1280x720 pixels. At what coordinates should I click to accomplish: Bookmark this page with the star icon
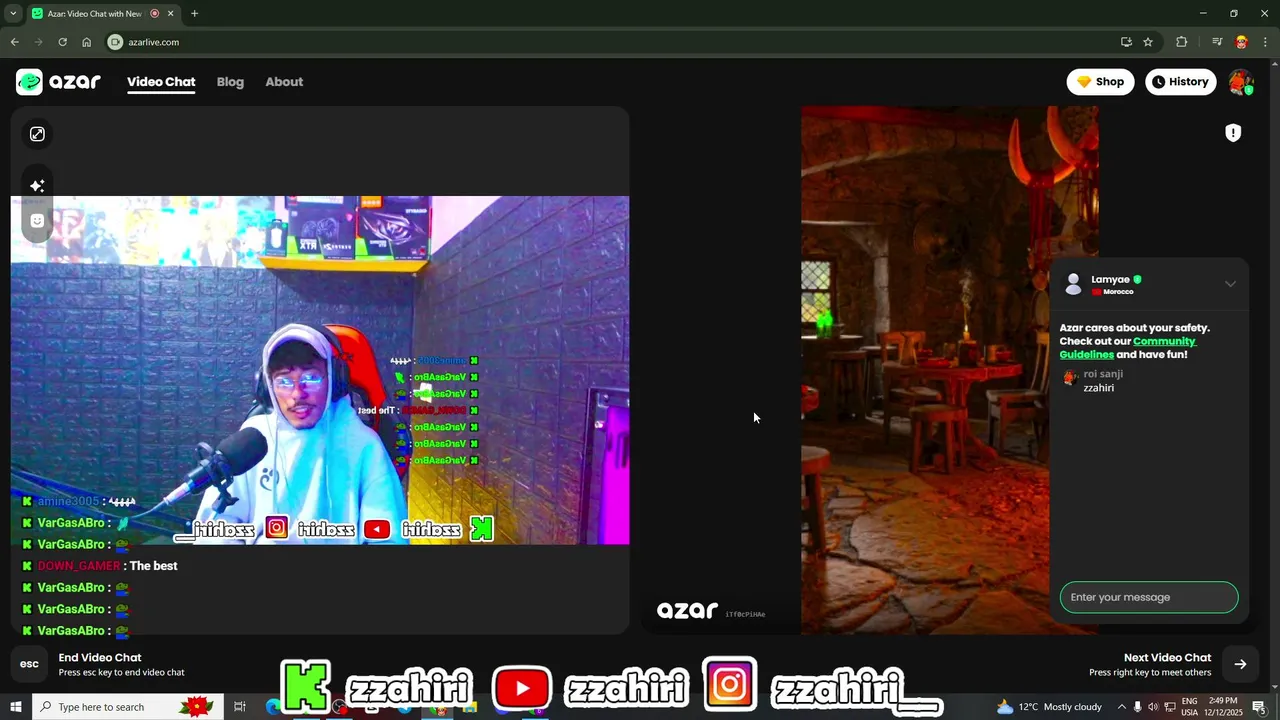(1148, 42)
